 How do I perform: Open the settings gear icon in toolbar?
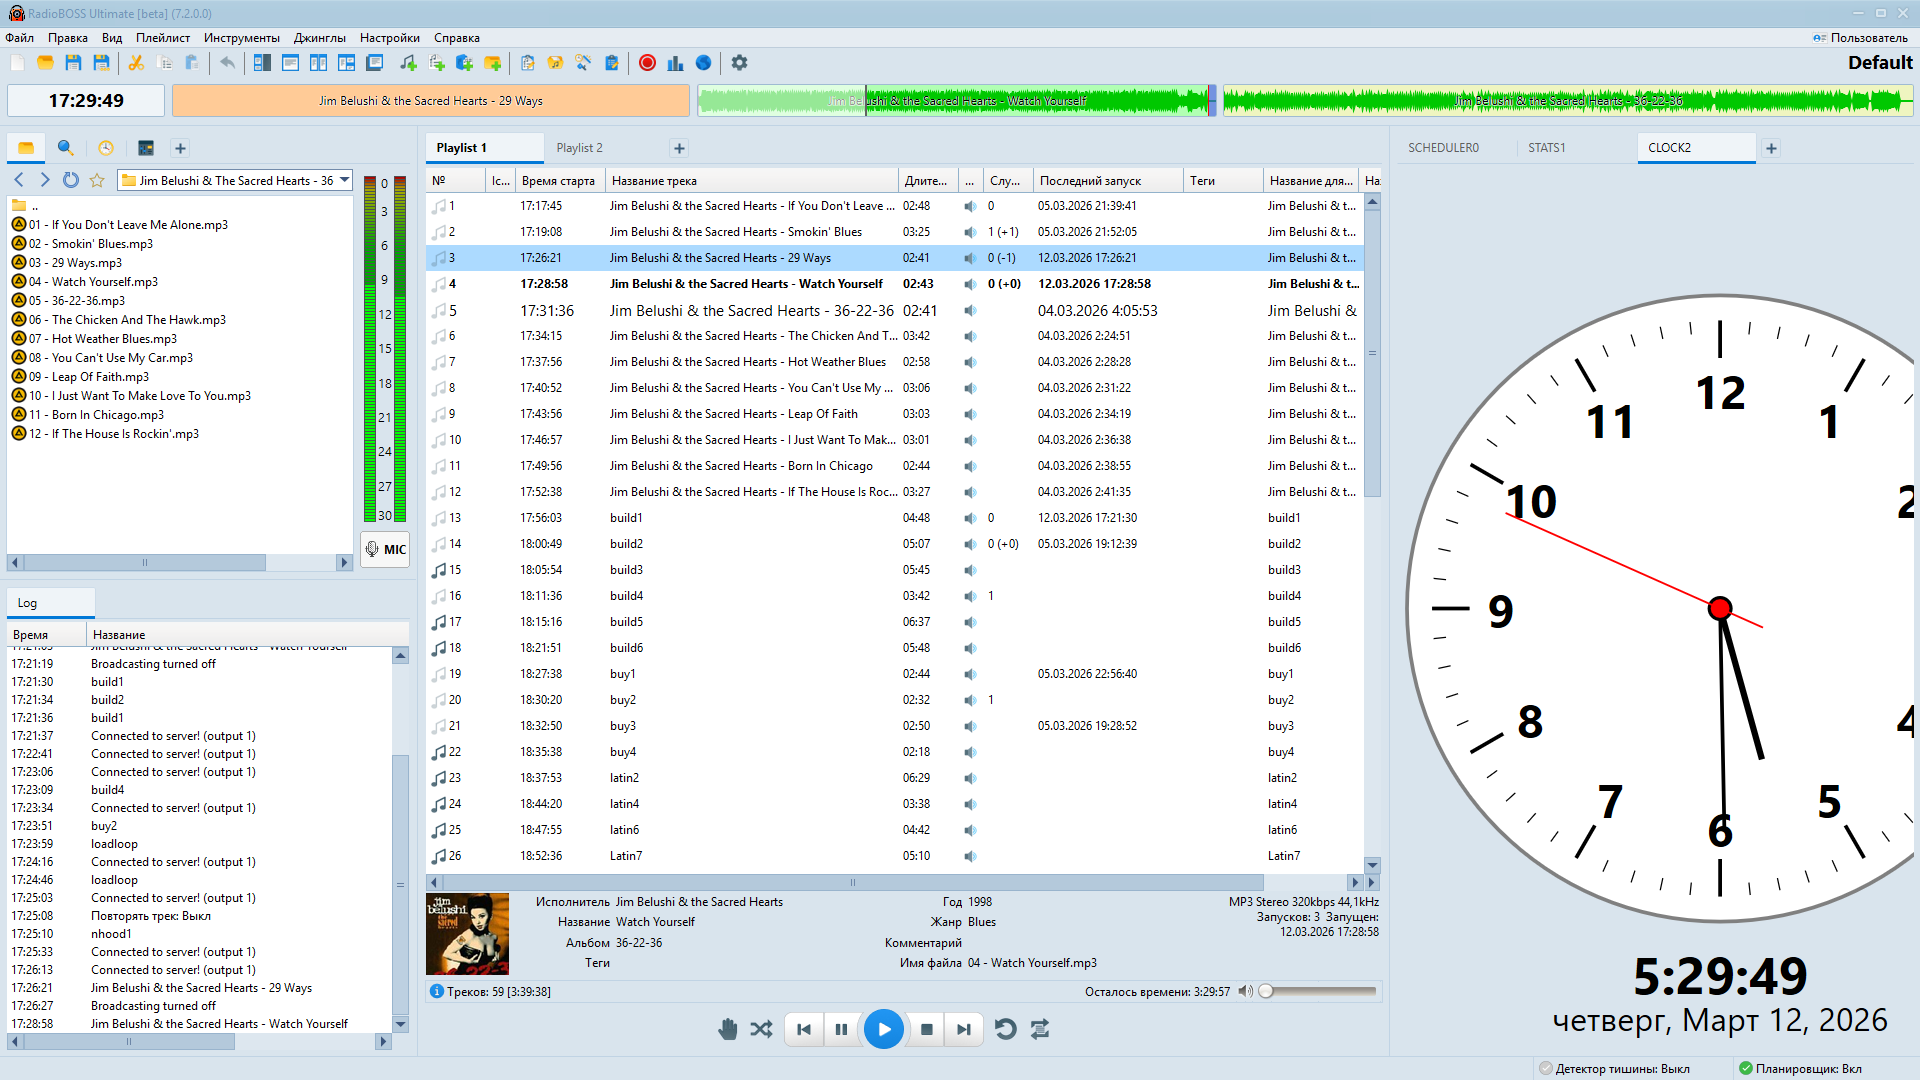coord(739,63)
